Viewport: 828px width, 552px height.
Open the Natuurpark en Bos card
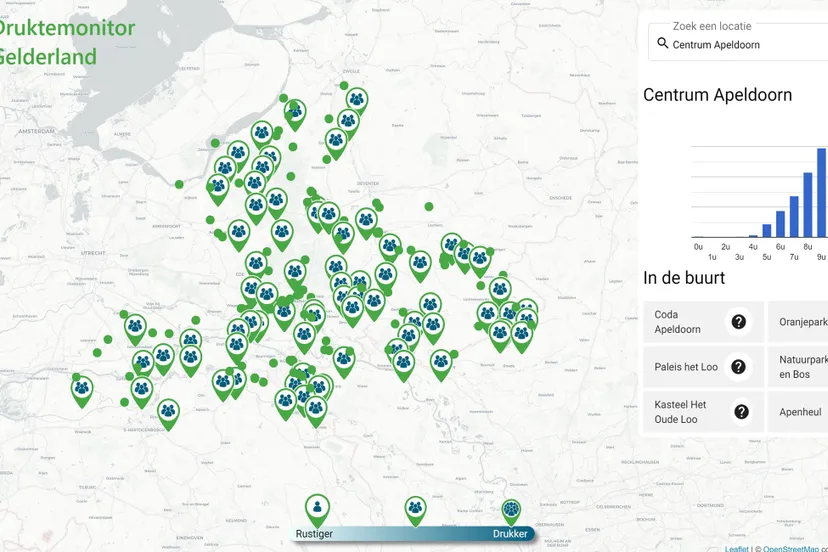(798, 367)
